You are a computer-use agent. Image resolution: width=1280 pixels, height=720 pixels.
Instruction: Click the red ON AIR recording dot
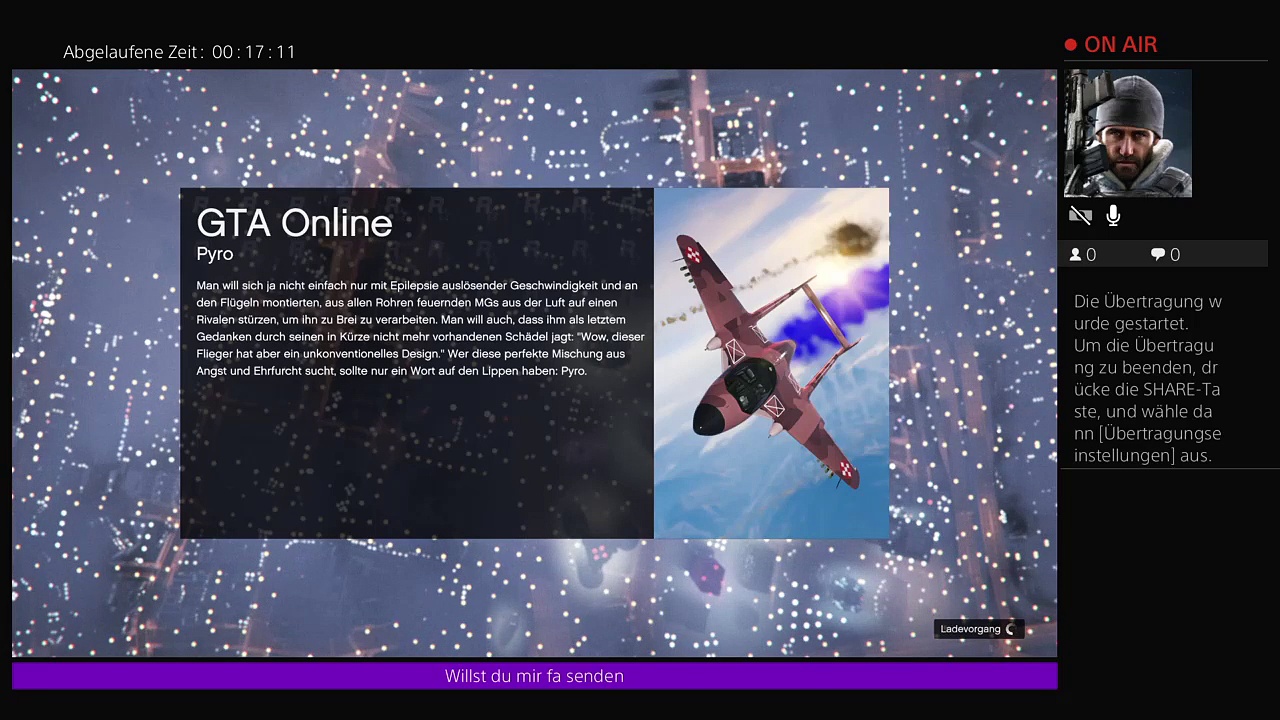[1071, 45]
